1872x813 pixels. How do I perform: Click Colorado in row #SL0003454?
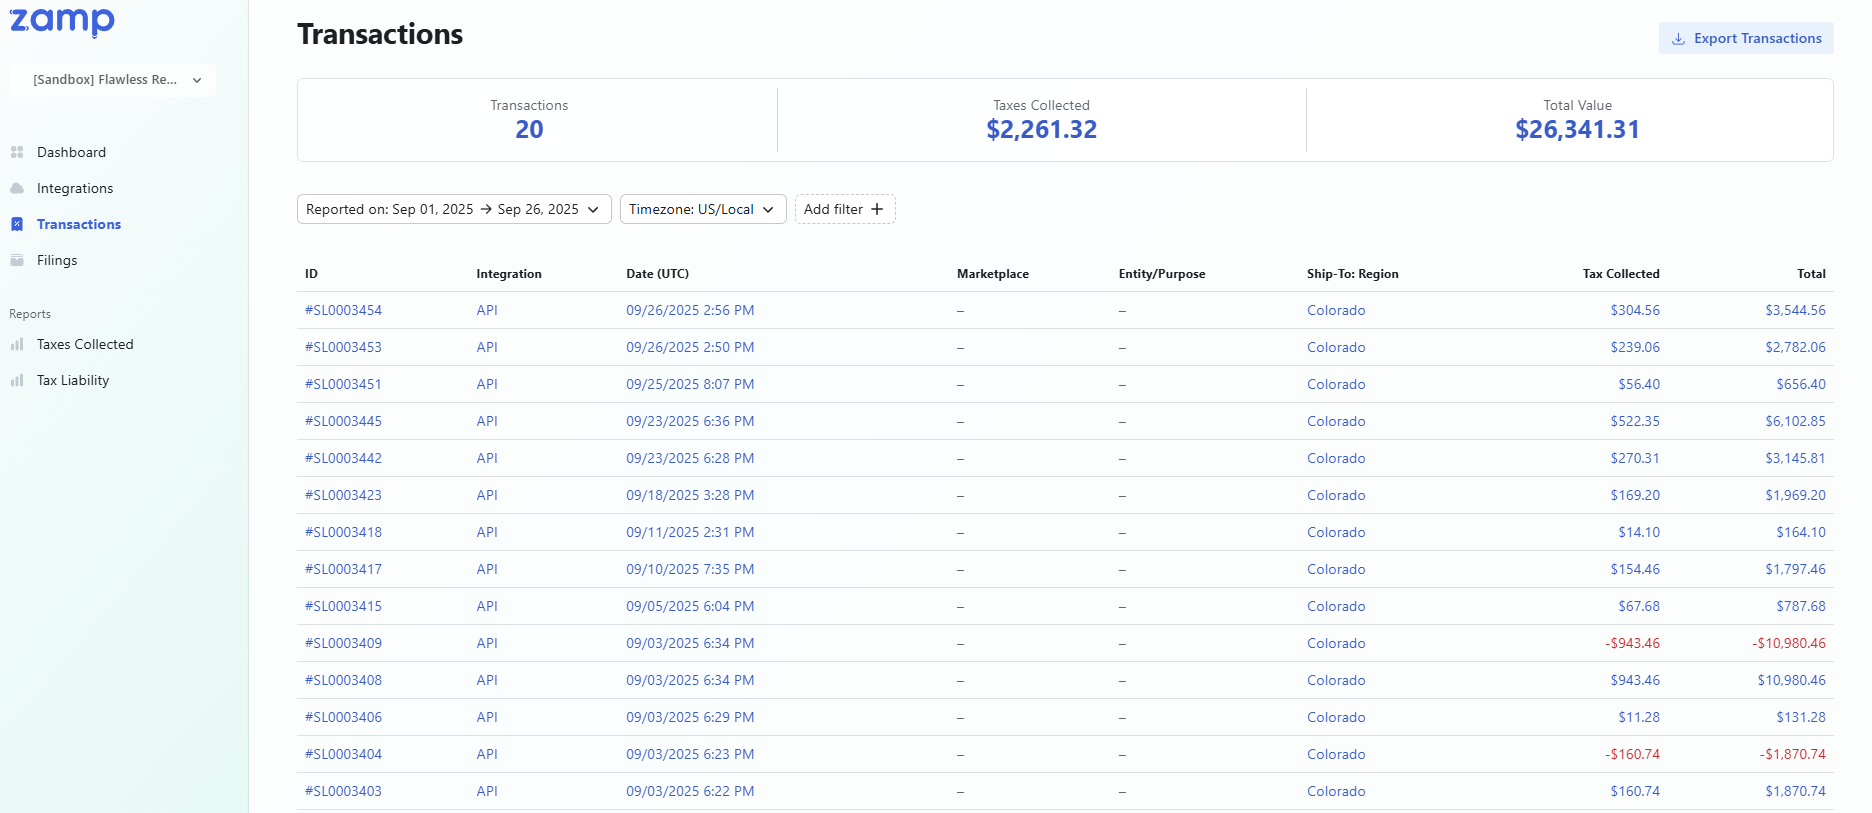pyautogui.click(x=1336, y=310)
